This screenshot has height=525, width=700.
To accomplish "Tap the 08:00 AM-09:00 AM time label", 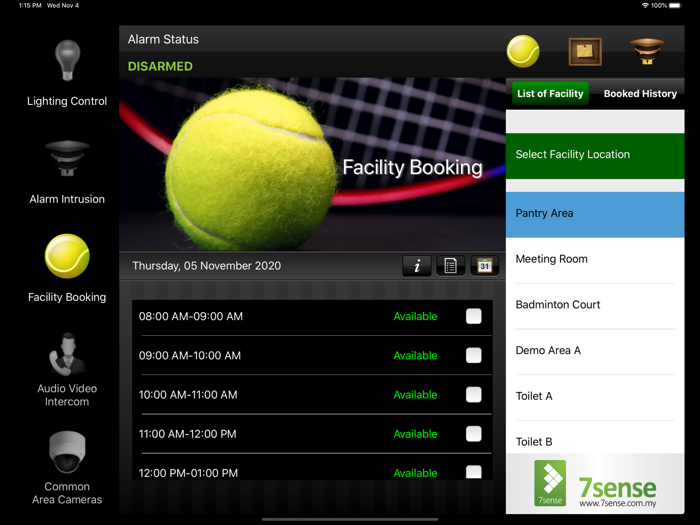I will pos(191,317).
